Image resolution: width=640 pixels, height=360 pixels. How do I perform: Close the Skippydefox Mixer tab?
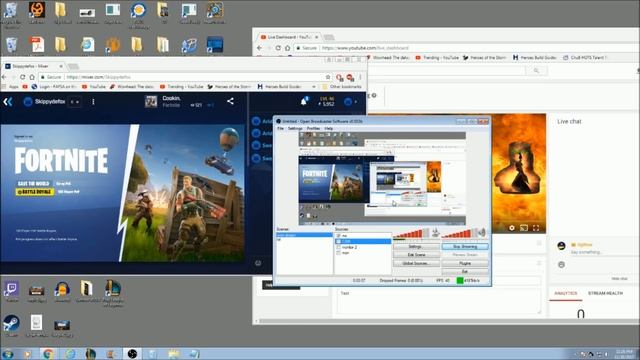tap(61, 66)
